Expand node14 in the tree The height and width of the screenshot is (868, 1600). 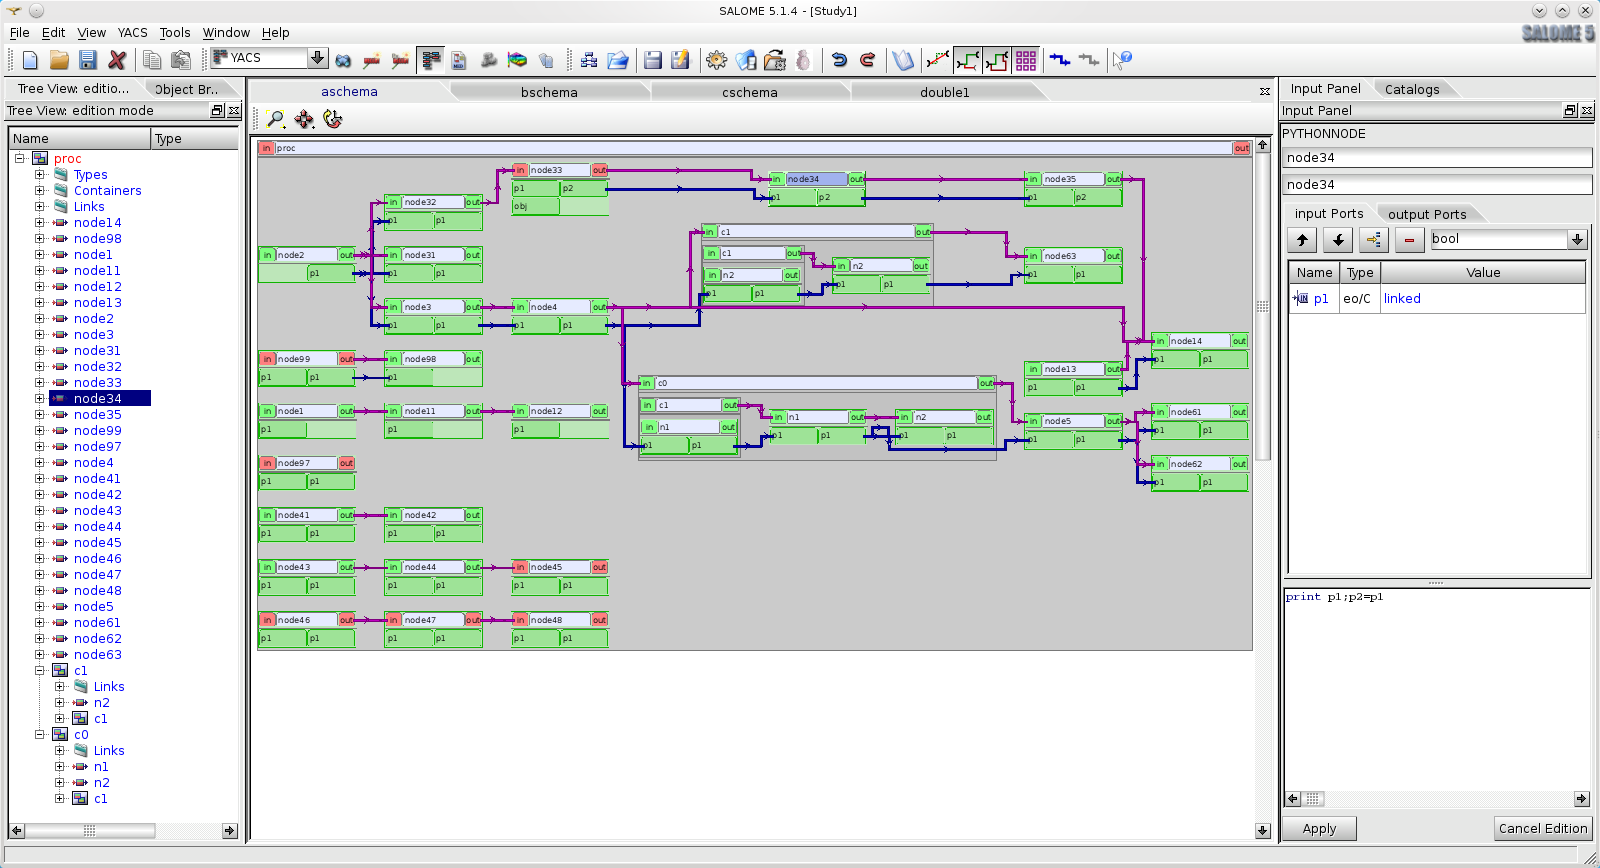pyautogui.click(x=40, y=223)
